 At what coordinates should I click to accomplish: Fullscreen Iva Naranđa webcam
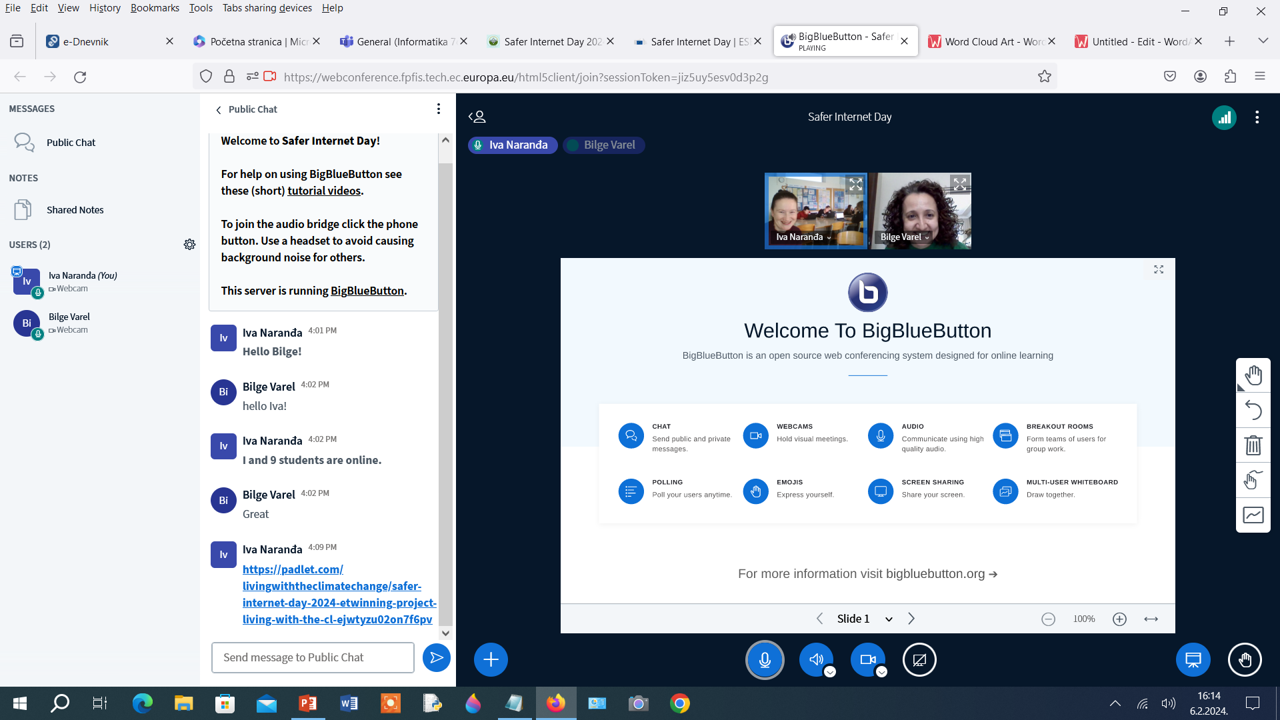[x=855, y=185]
